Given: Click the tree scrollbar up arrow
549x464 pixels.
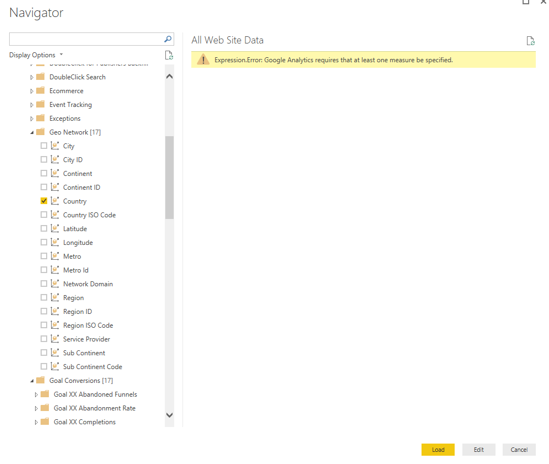Looking at the screenshot, I should tap(169, 76).
